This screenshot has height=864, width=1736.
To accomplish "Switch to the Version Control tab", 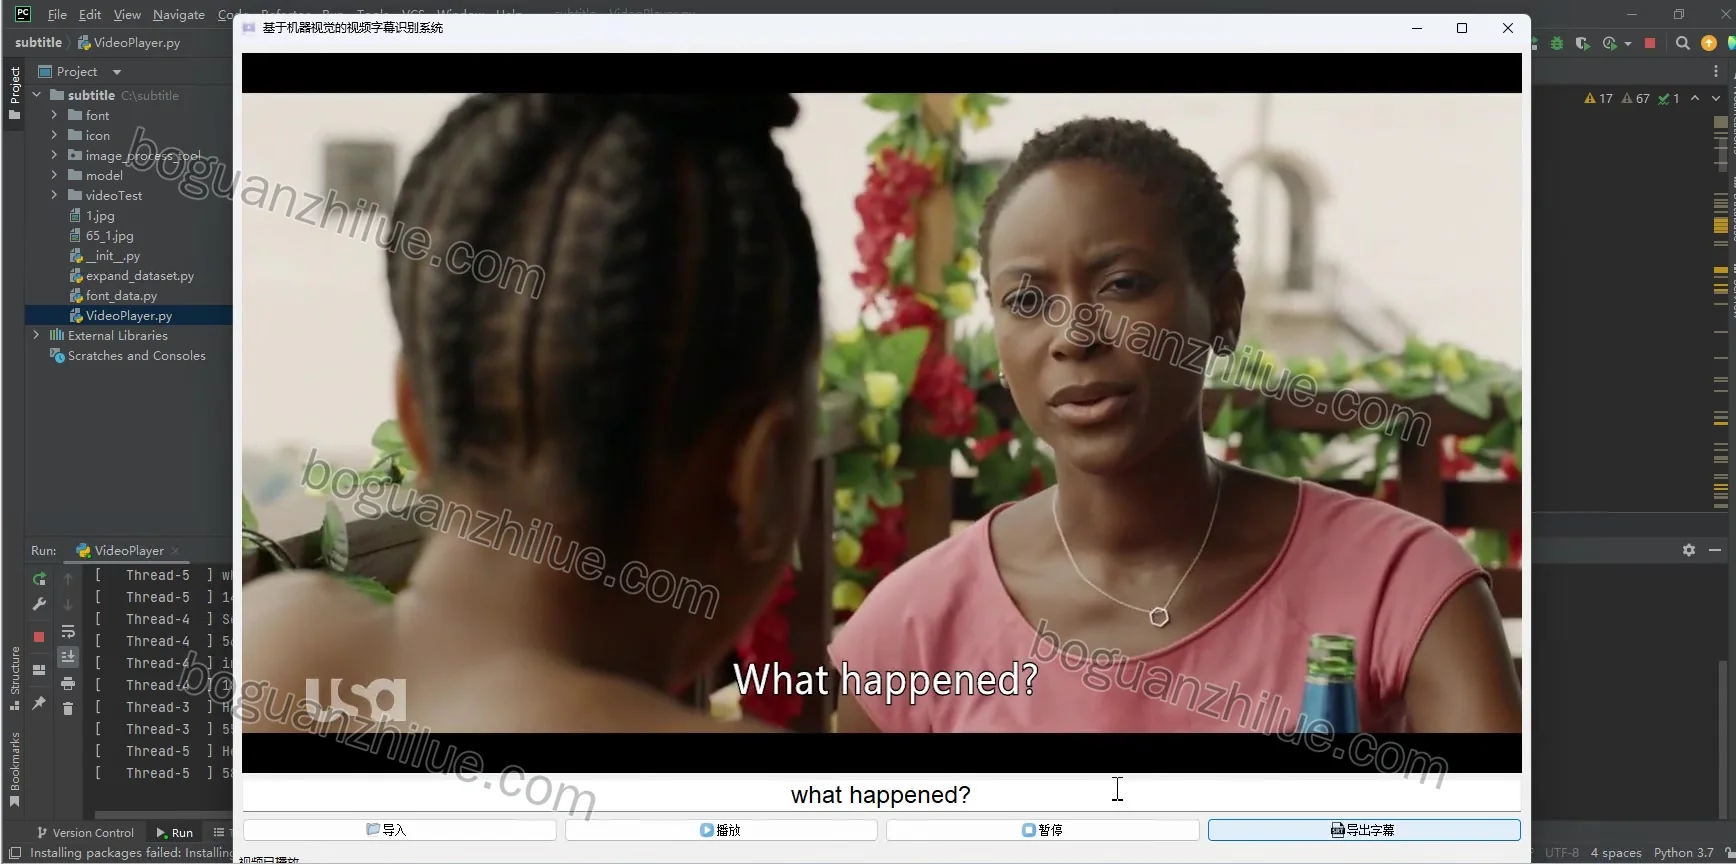I will point(86,832).
